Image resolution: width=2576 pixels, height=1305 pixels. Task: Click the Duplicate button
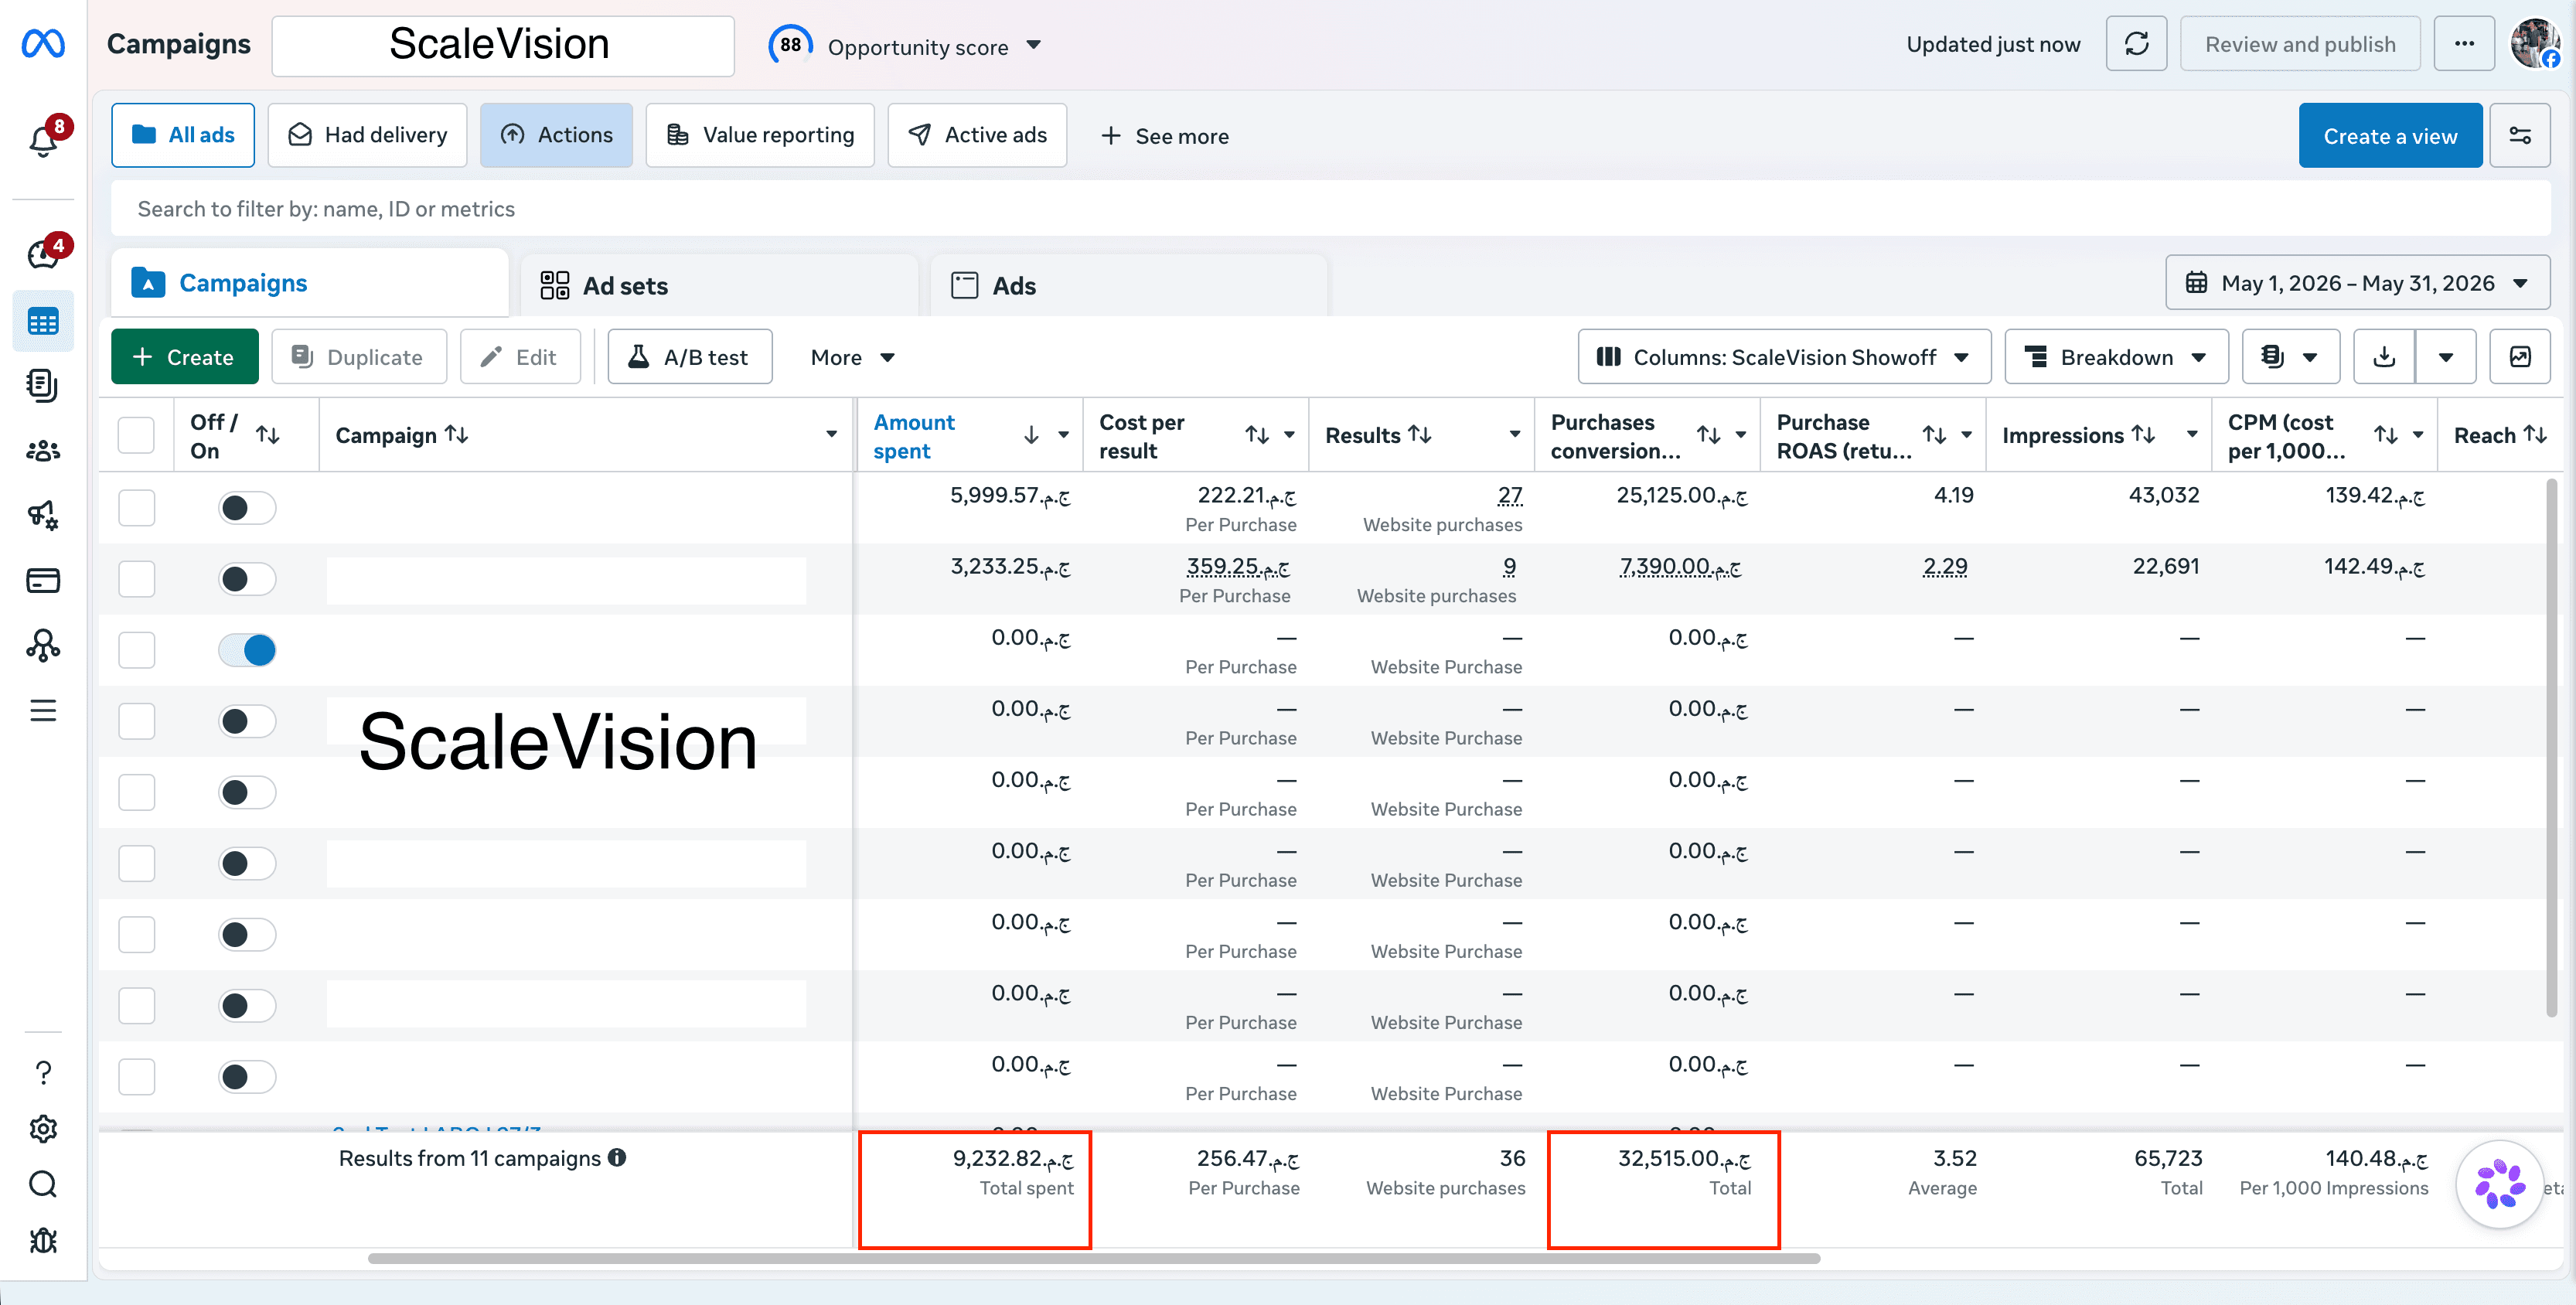359,357
